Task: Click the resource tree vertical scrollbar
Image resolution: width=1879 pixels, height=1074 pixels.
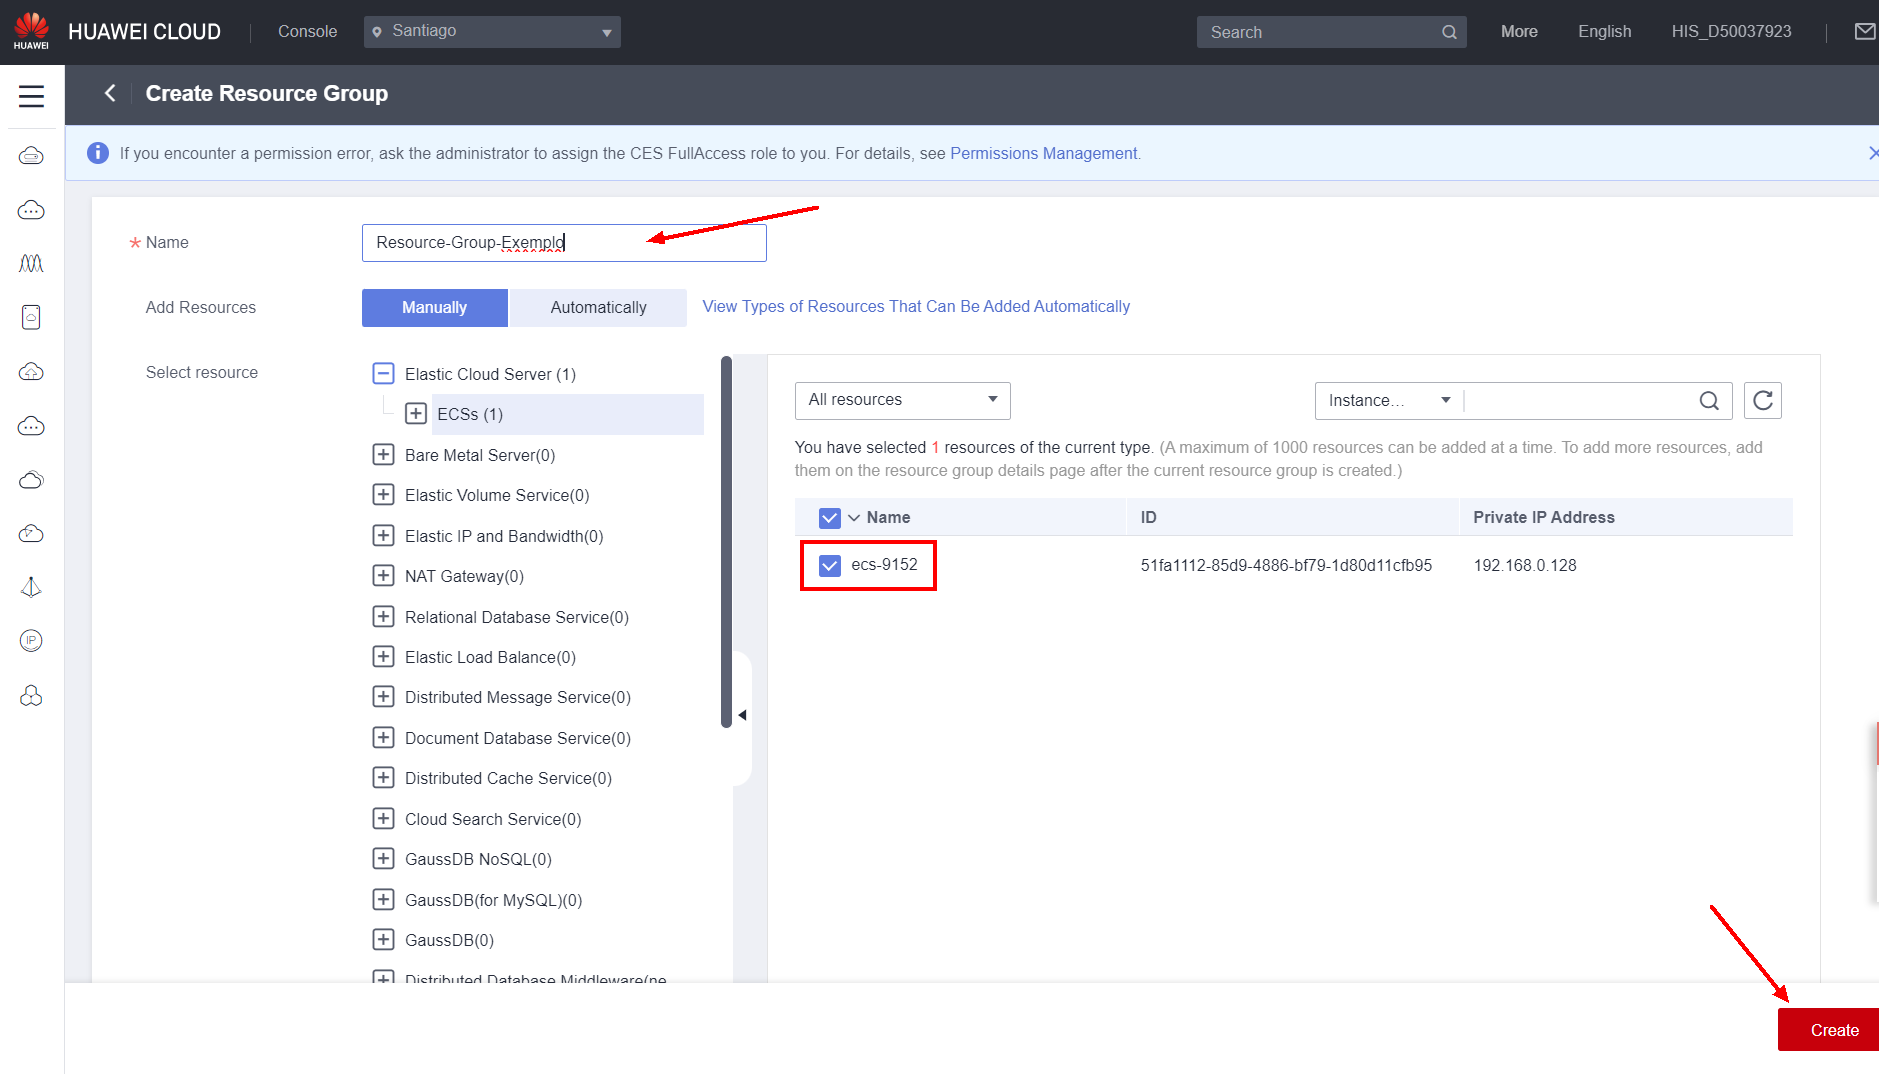Action: (726, 540)
